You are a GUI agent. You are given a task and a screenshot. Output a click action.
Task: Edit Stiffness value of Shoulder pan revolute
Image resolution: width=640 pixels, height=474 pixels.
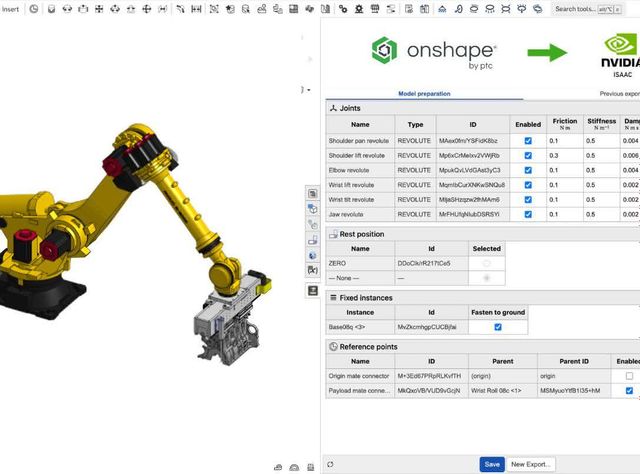pyautogui.click(x=602, y=141)
